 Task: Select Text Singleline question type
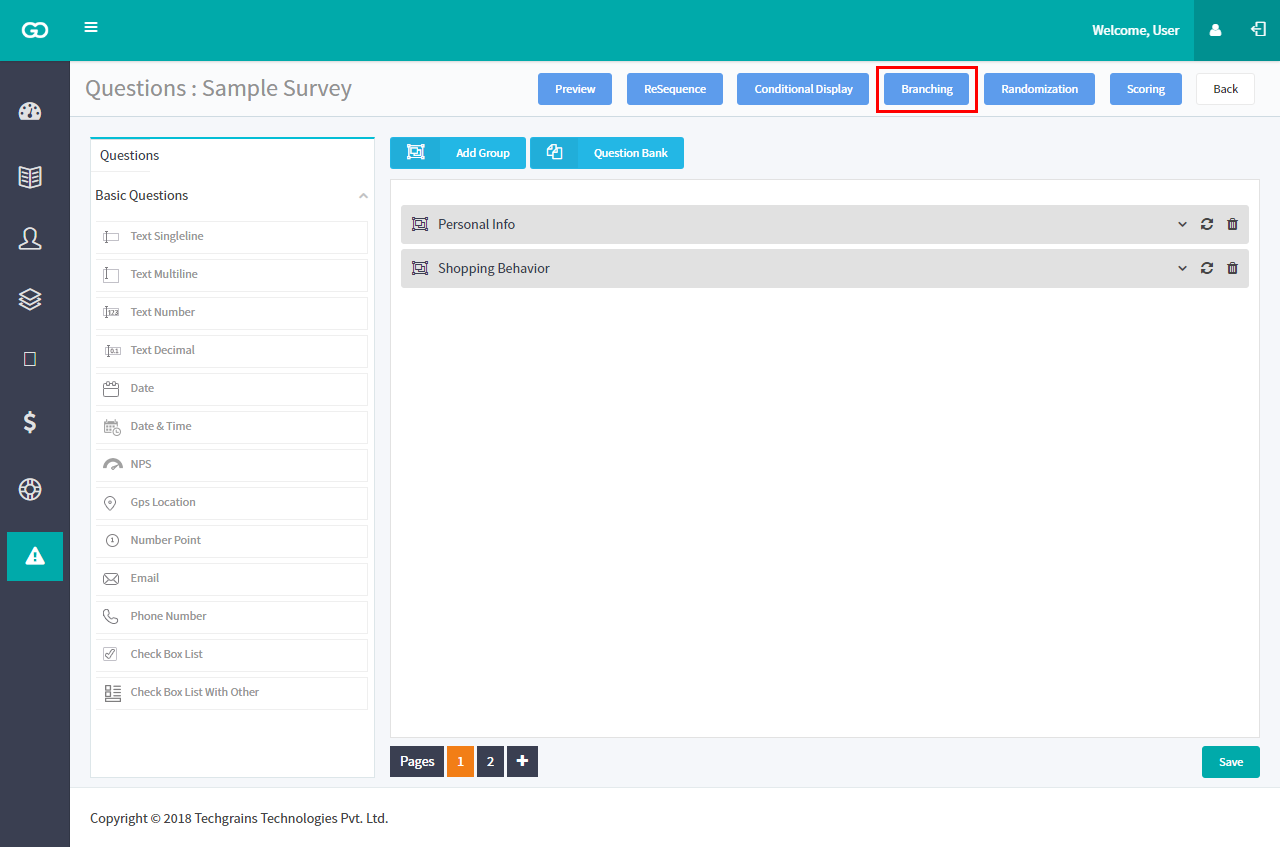click(x=232, y=237)
